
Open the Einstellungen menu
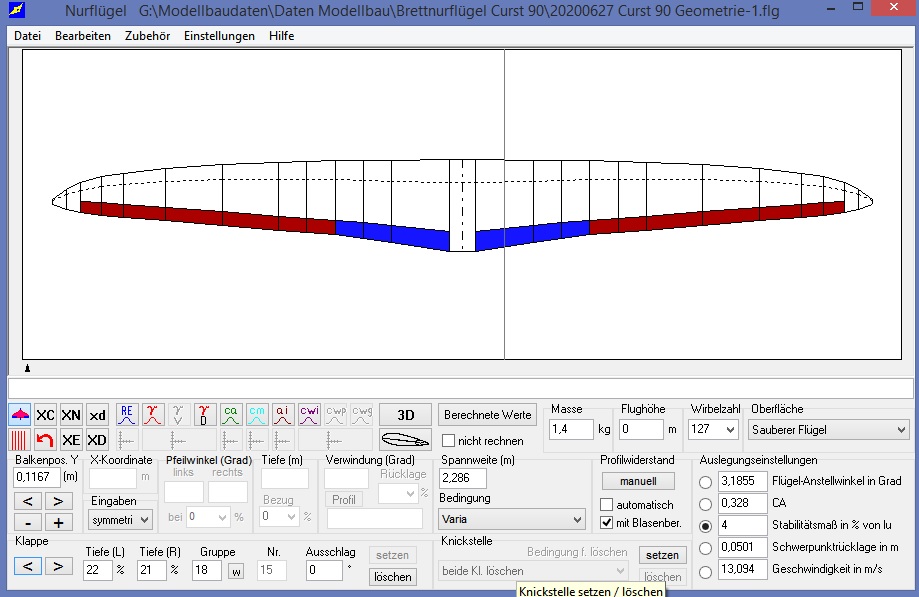219,36
